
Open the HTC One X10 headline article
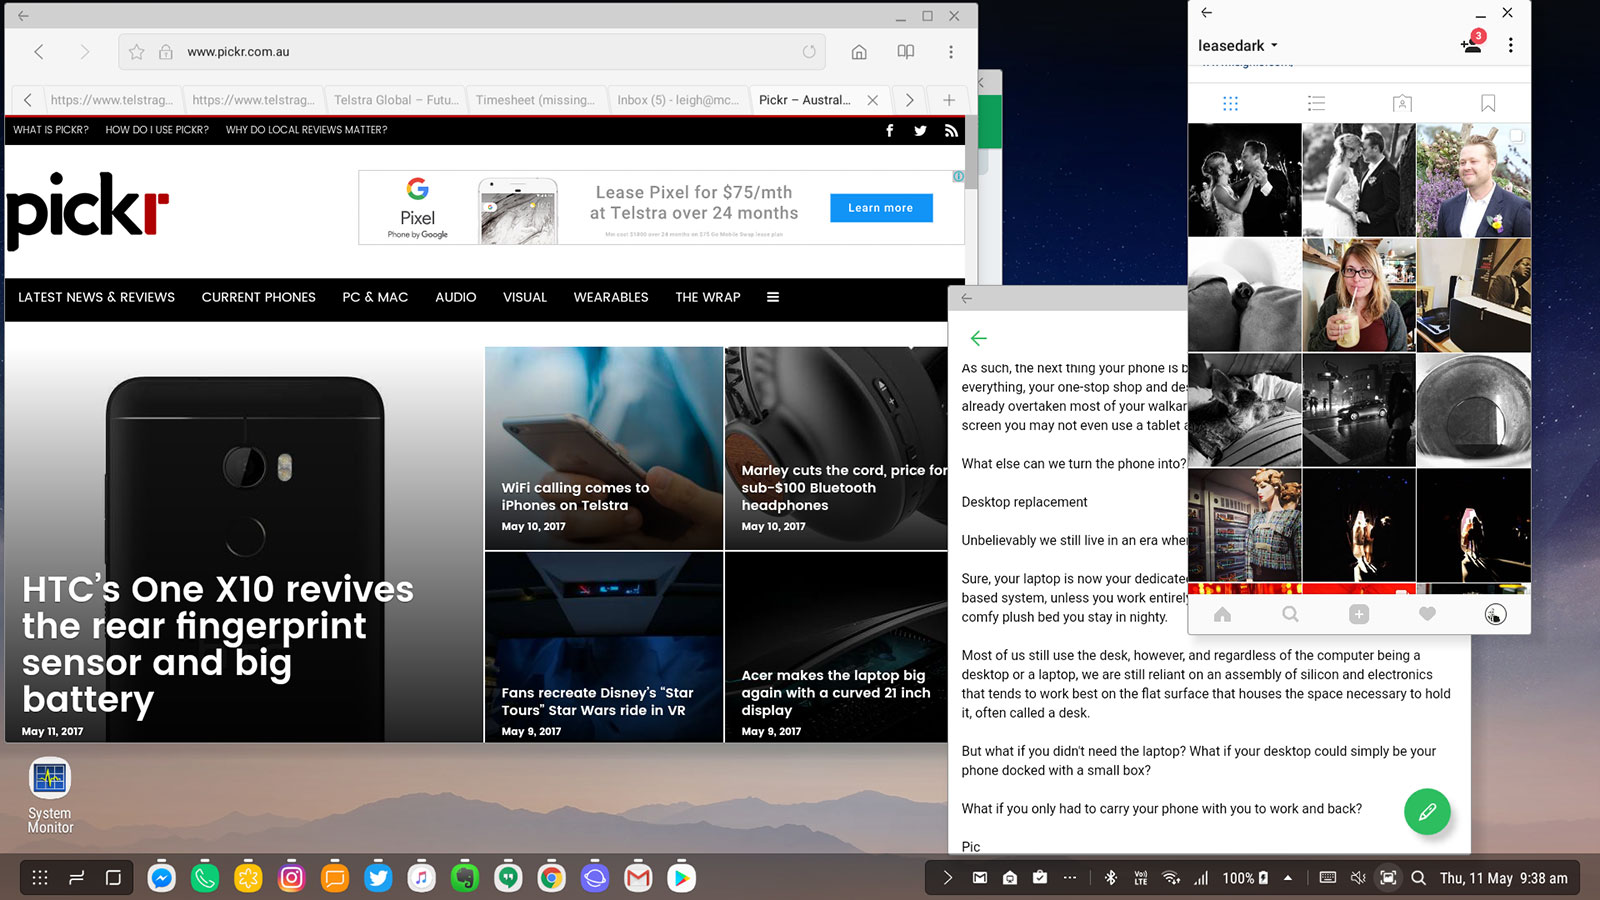218,643
